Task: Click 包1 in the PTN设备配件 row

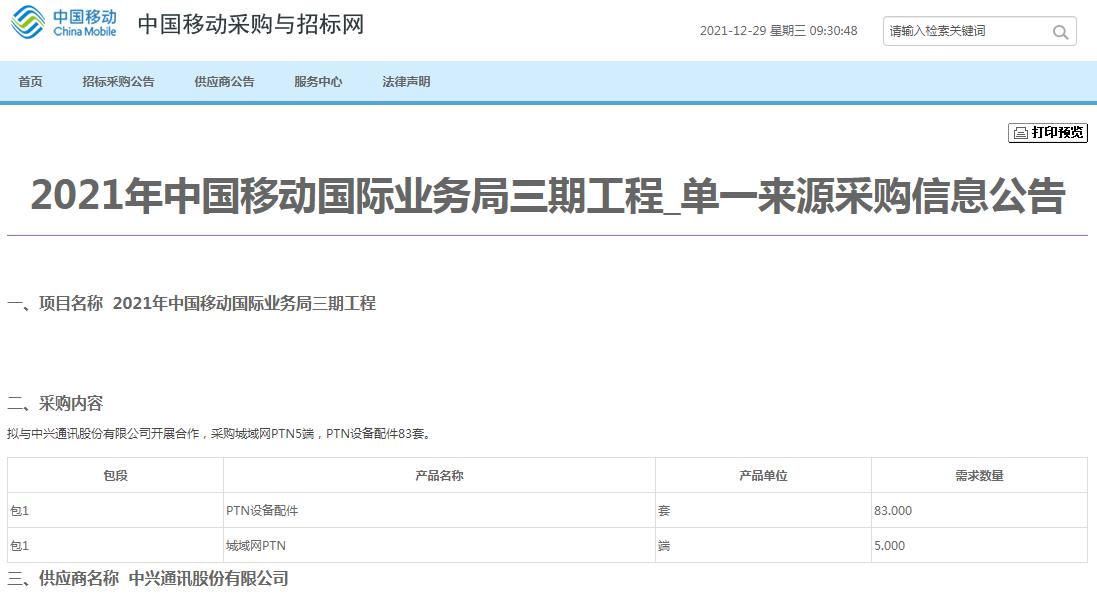Action: point(115,511)
